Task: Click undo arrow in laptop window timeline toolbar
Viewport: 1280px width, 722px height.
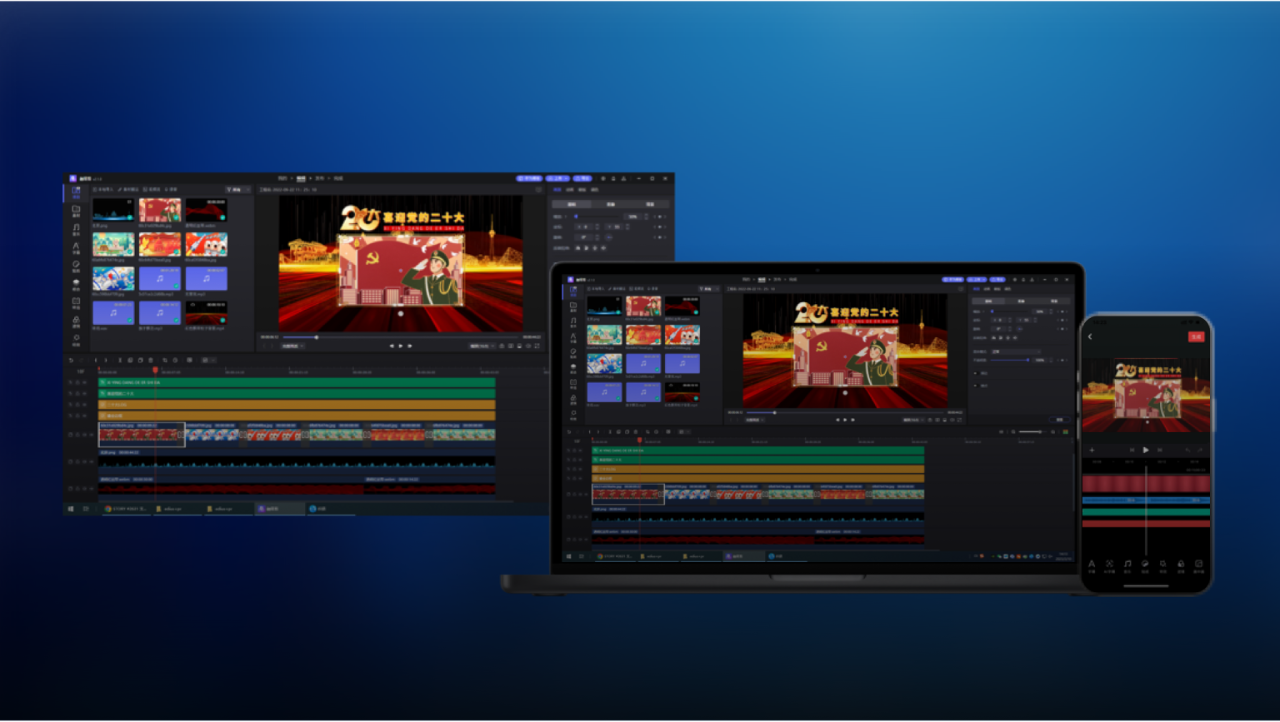Action: coord(569,432)
